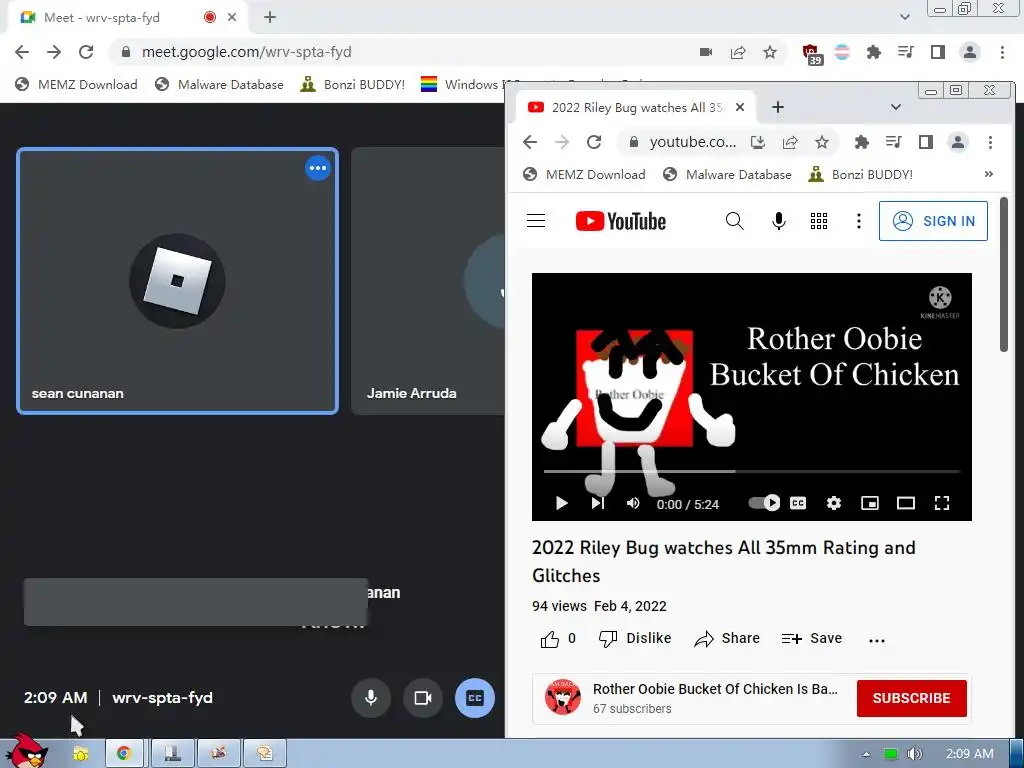Open new tab in YouTube window
Screen dimensions: 1024x768
[778, 107]
